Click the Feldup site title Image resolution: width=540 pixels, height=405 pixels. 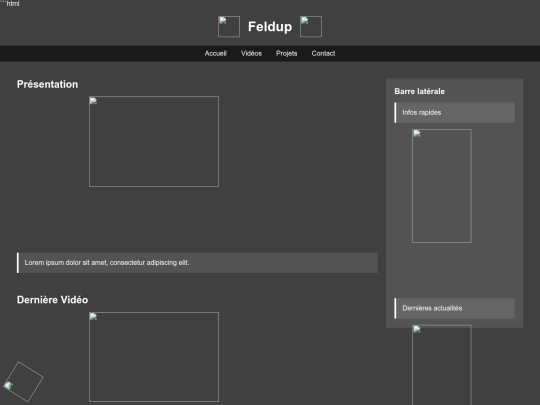[x=270, y=27]
